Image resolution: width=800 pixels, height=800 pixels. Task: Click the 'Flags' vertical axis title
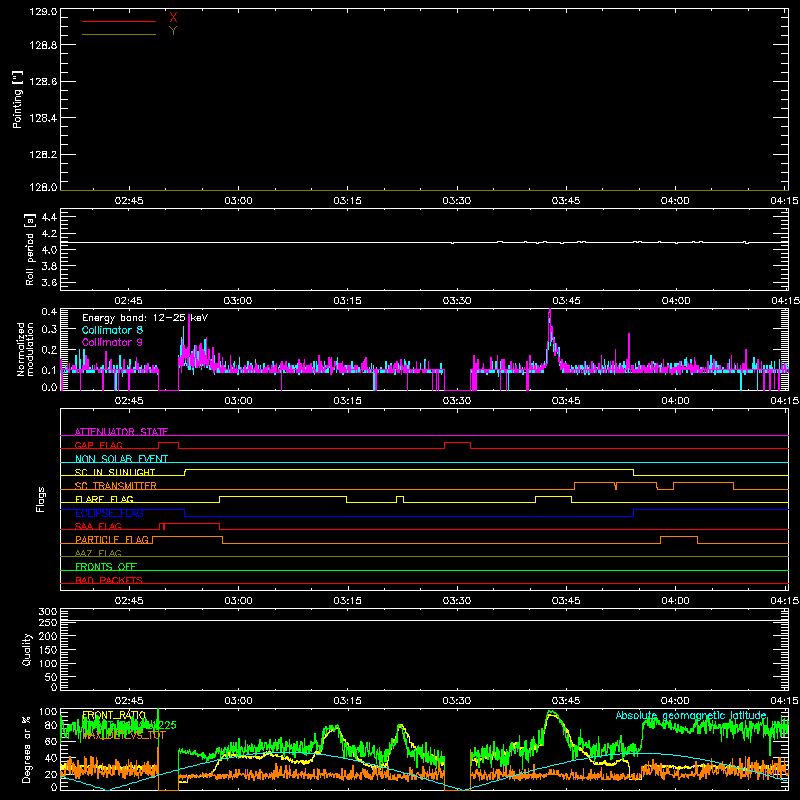pyautogui.click(x=41, y=499)
